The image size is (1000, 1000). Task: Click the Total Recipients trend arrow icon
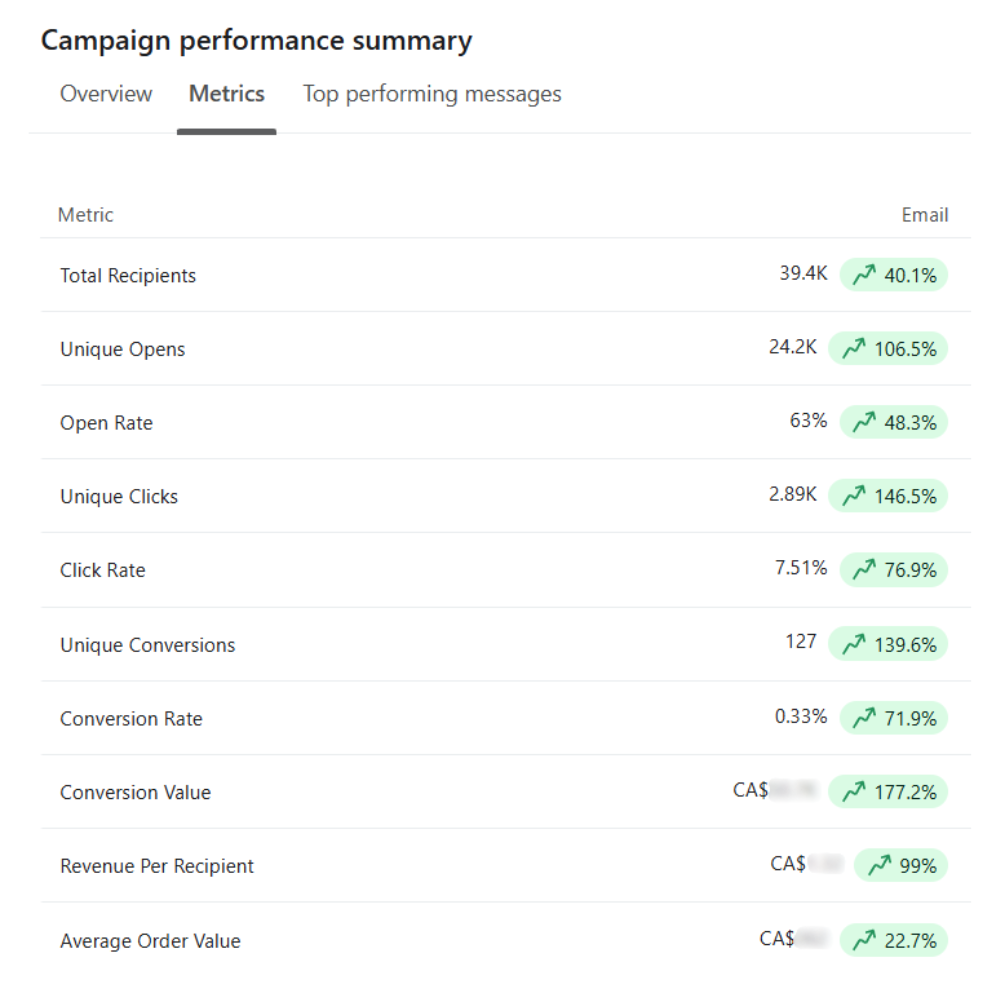click(864, 275)
